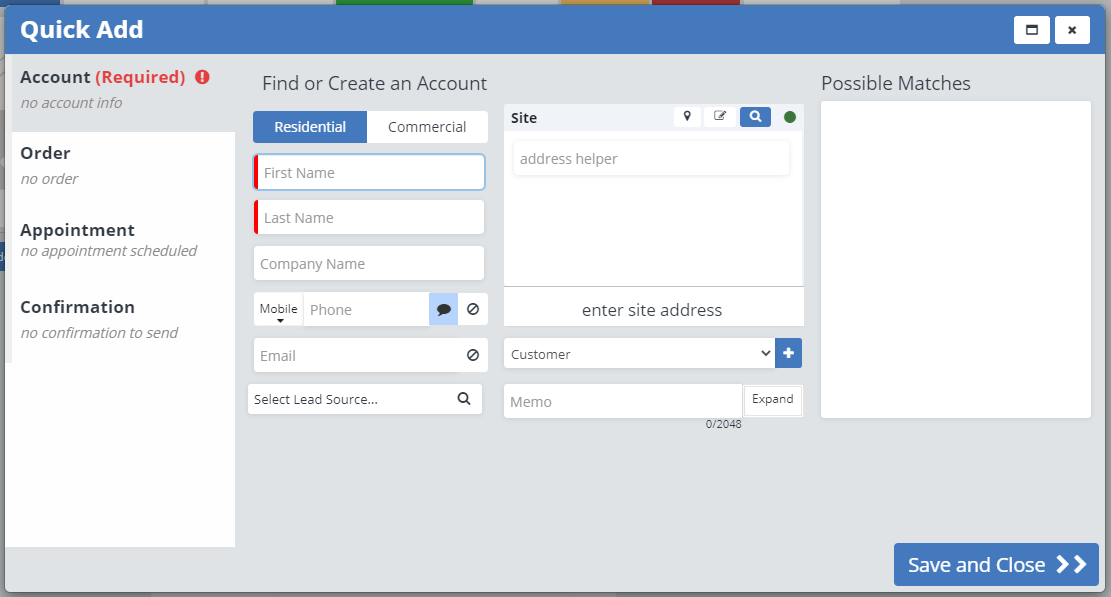1111x597 pixels.
Task: Click the Last Name input field
Action: (370, 218)
